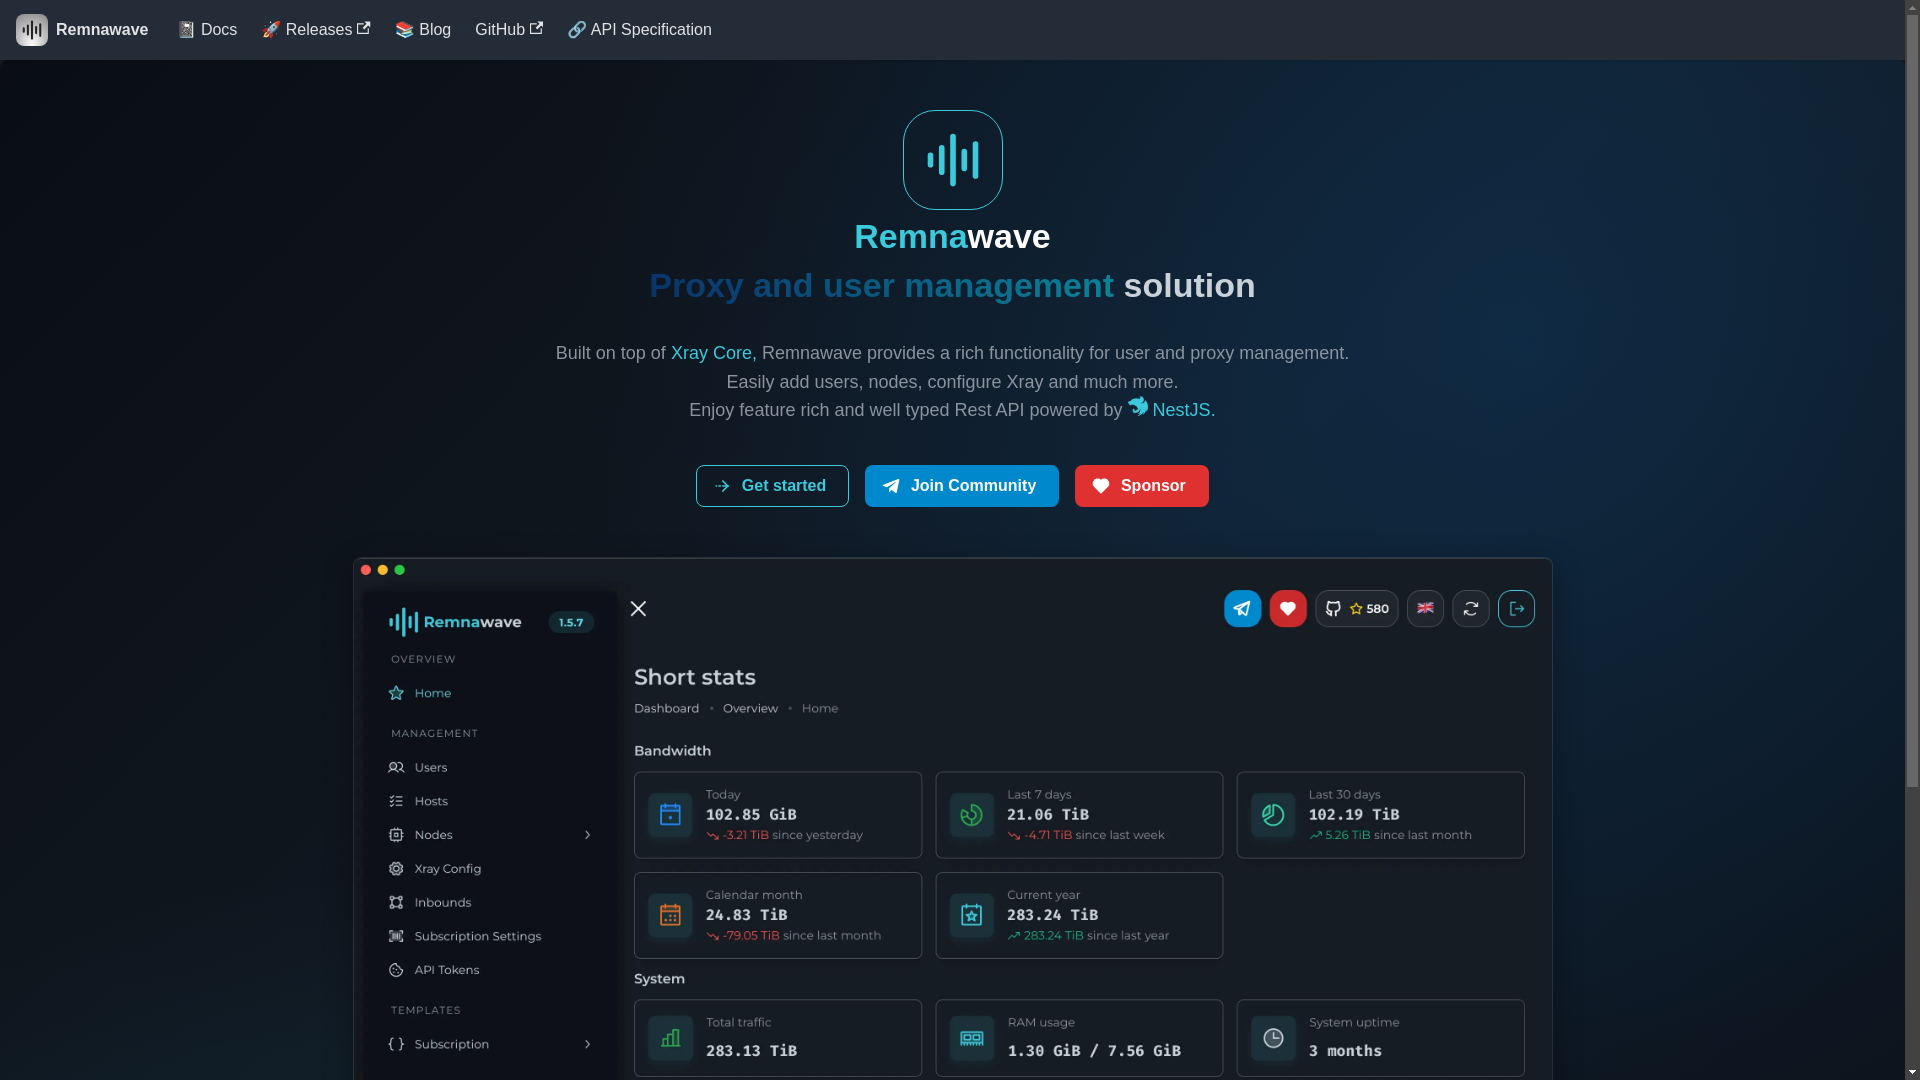Click the Get started button
The image size is (1920, 1080).
[x=772, y=486]
